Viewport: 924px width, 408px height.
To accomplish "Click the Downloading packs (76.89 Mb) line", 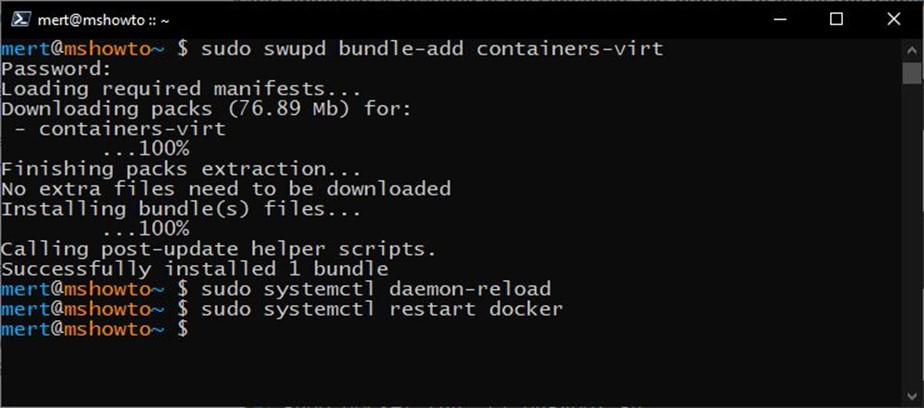I will click(206, 109).
